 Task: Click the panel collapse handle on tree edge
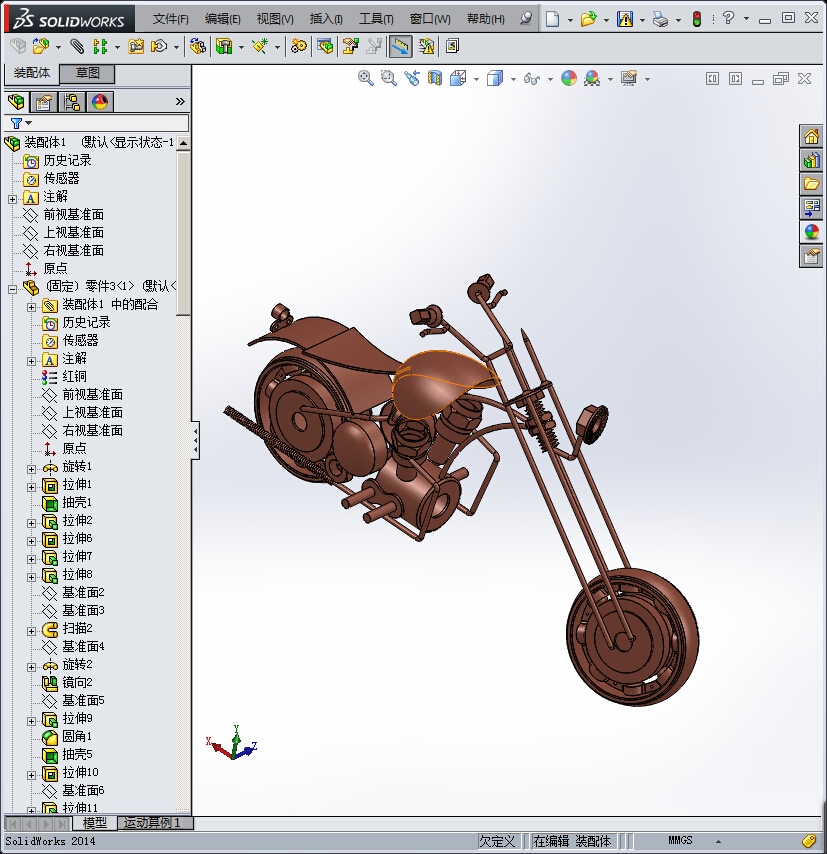195,440
